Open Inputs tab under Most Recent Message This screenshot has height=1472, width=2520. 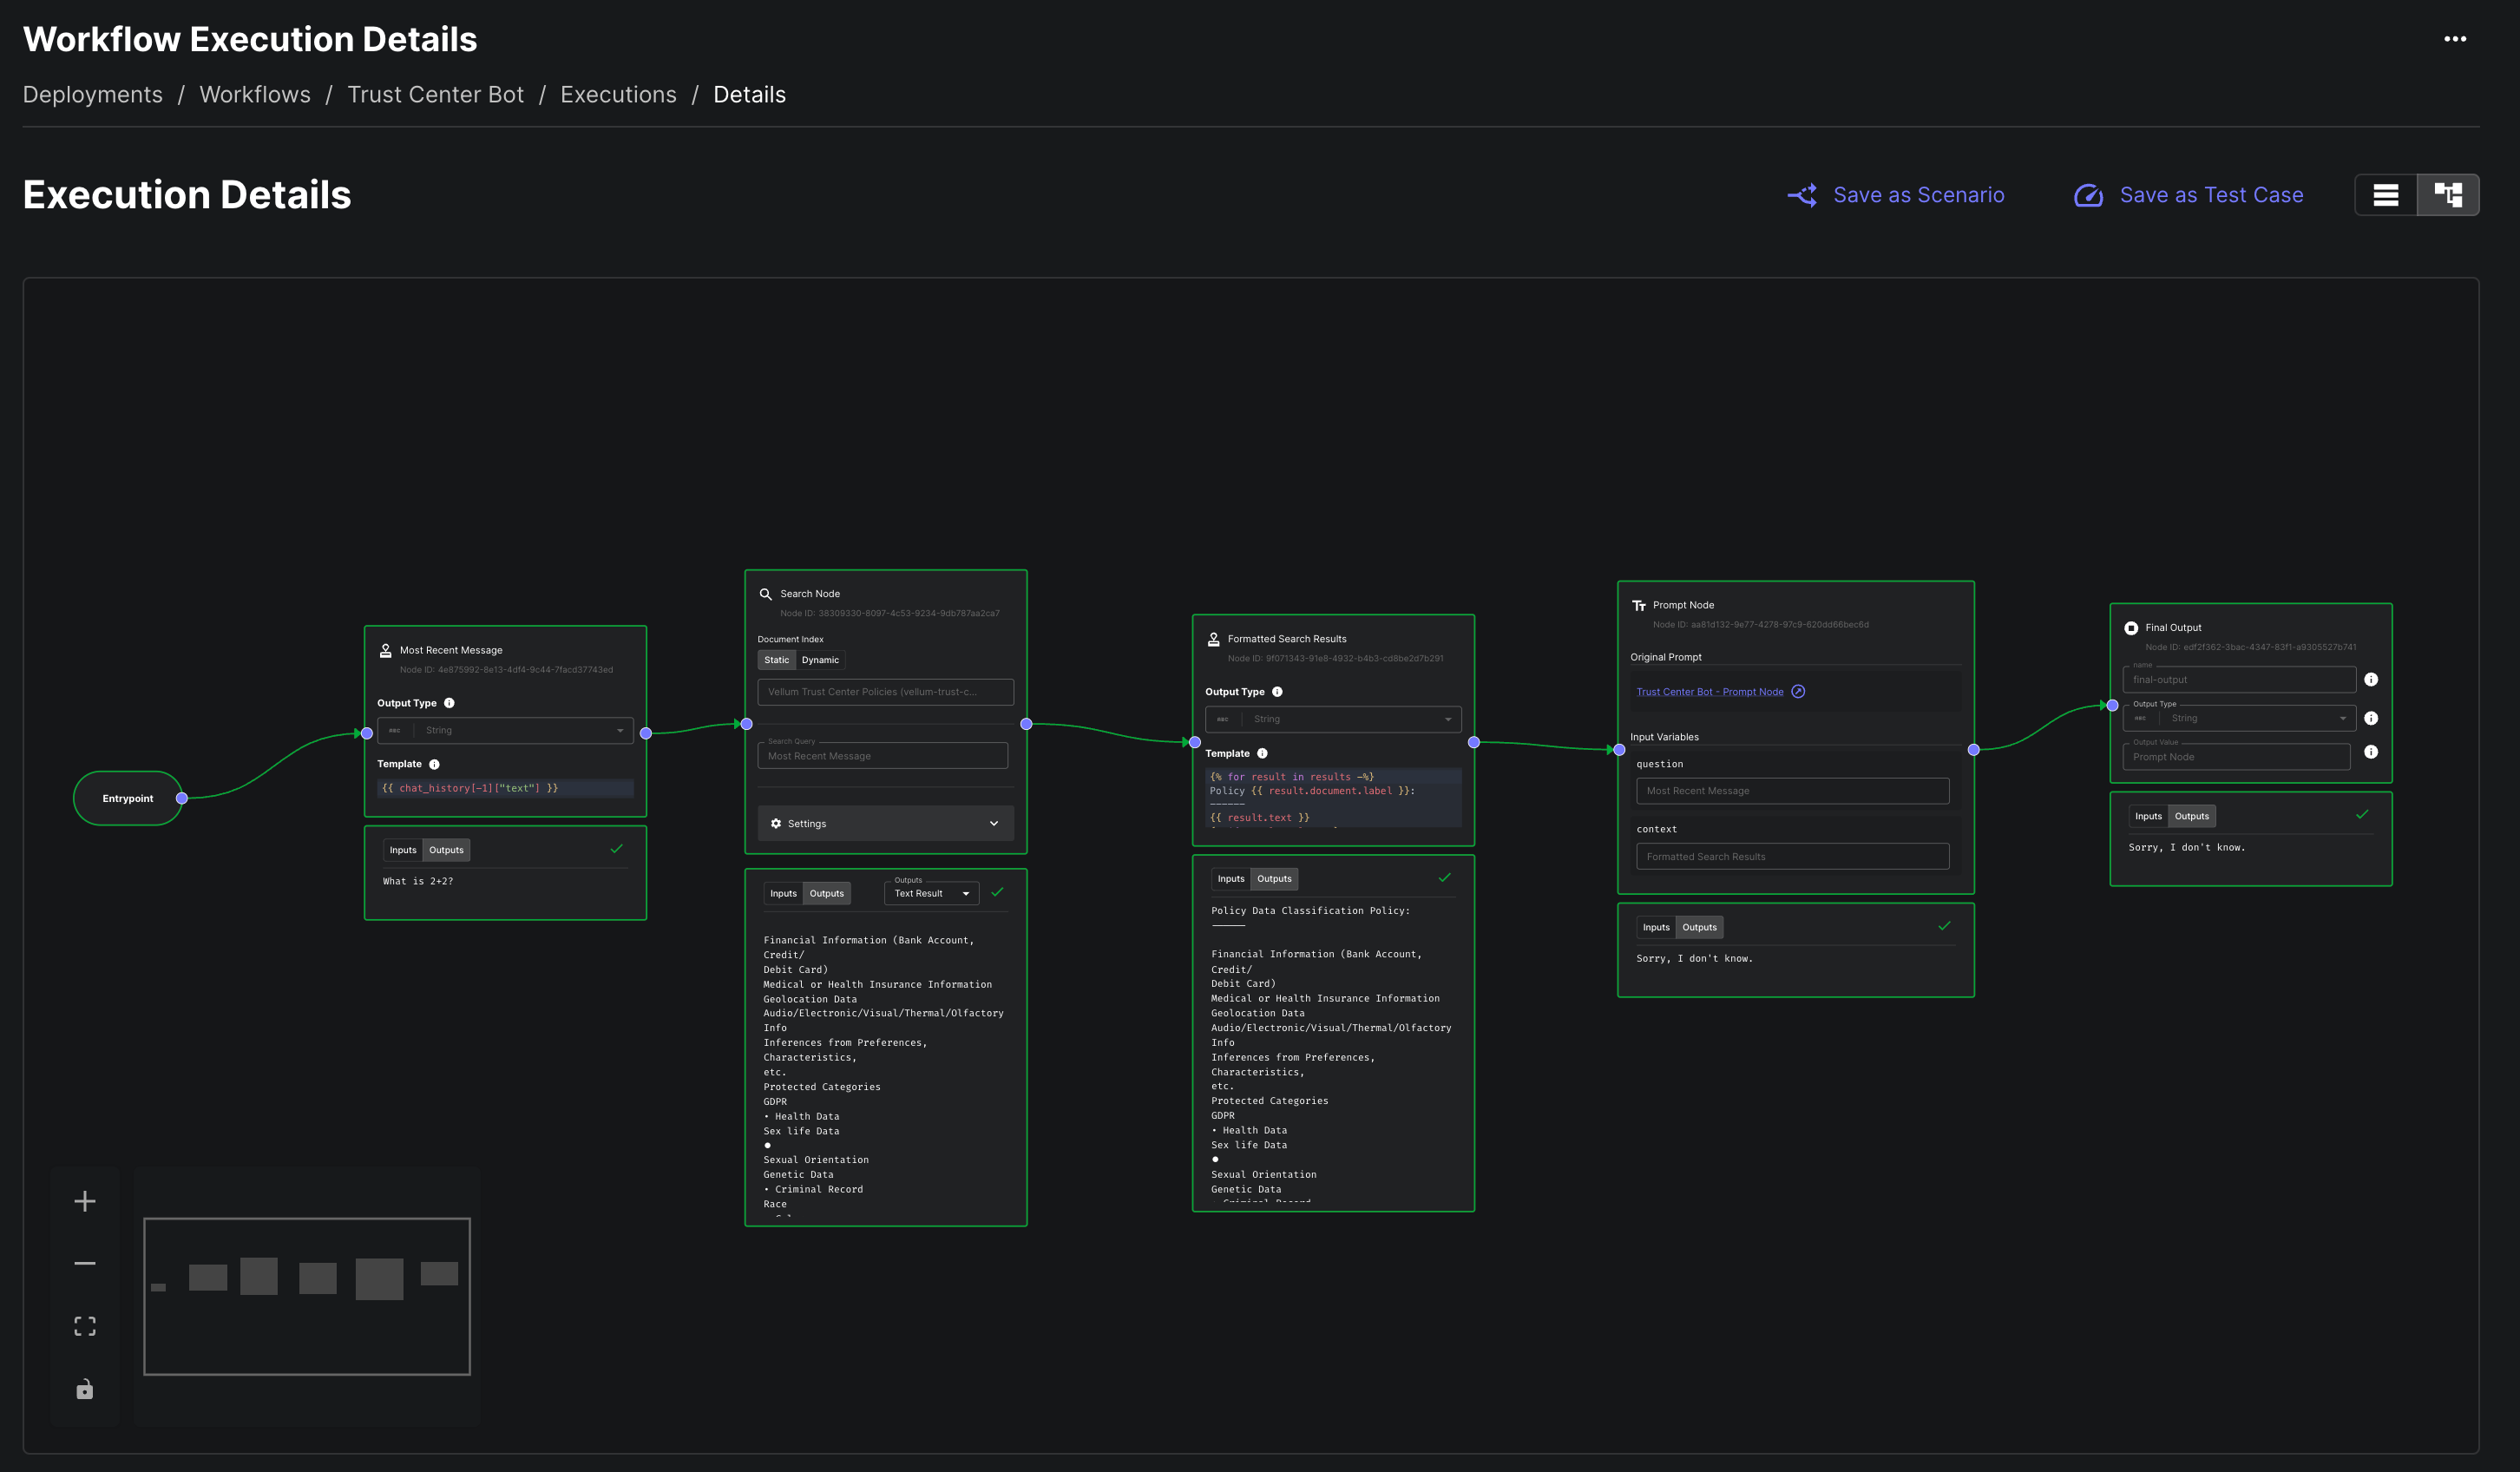point(403,850)
